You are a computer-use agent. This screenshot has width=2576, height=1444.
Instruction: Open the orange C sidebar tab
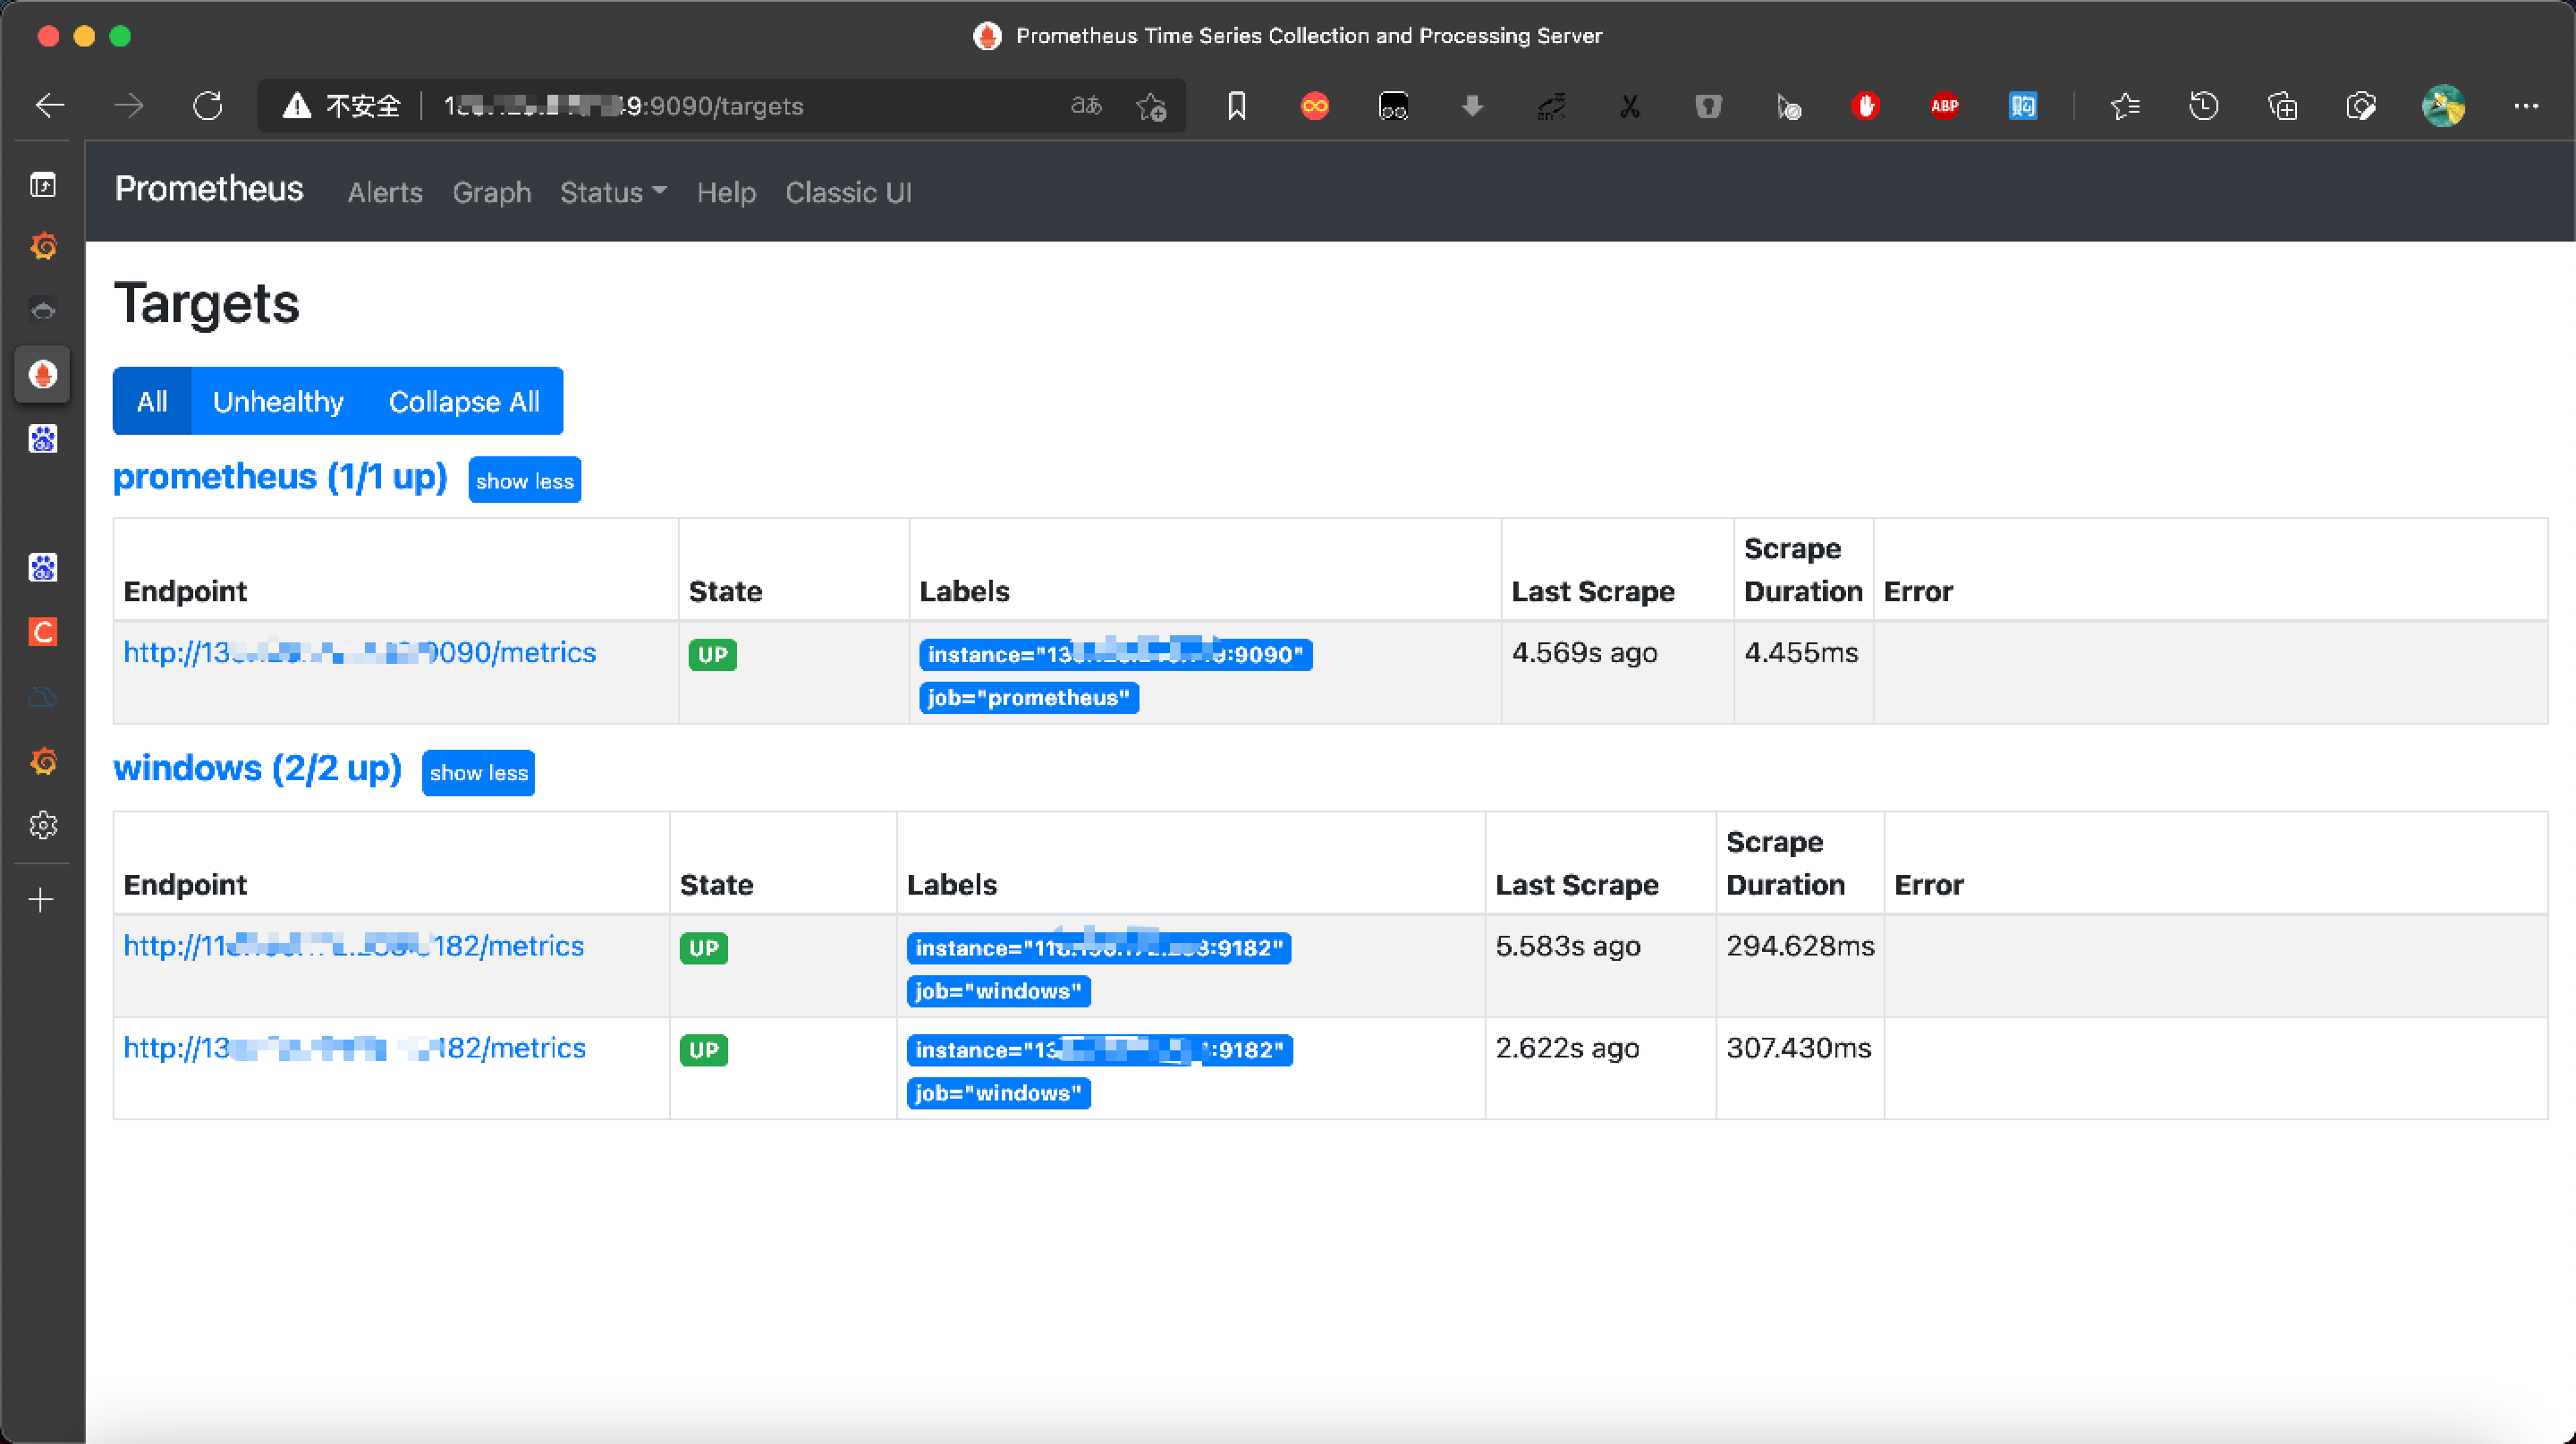point(43,632)
